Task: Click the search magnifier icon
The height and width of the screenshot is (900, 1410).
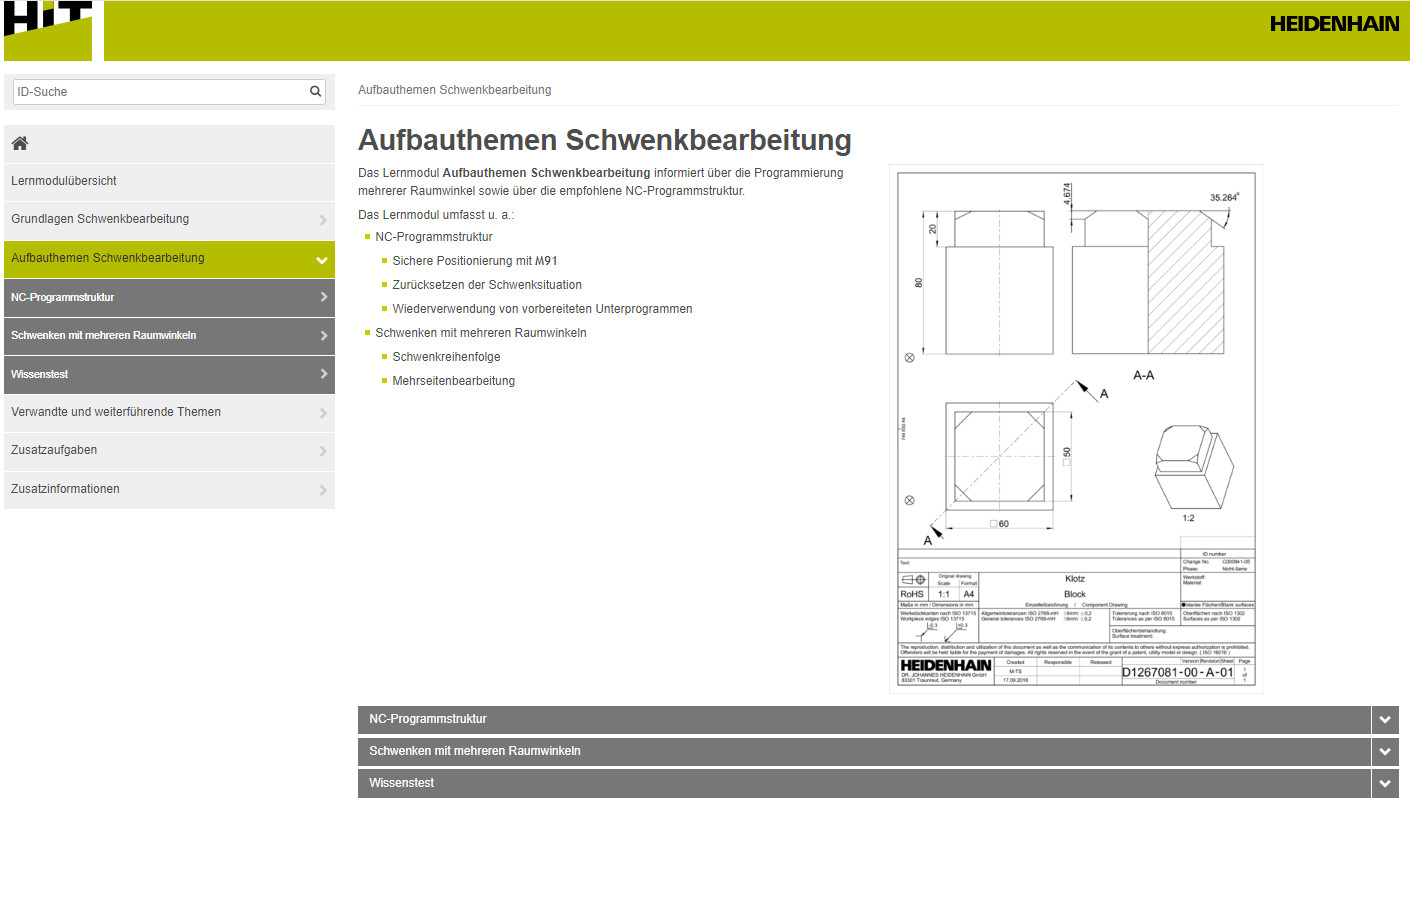Action: (316, 92)
